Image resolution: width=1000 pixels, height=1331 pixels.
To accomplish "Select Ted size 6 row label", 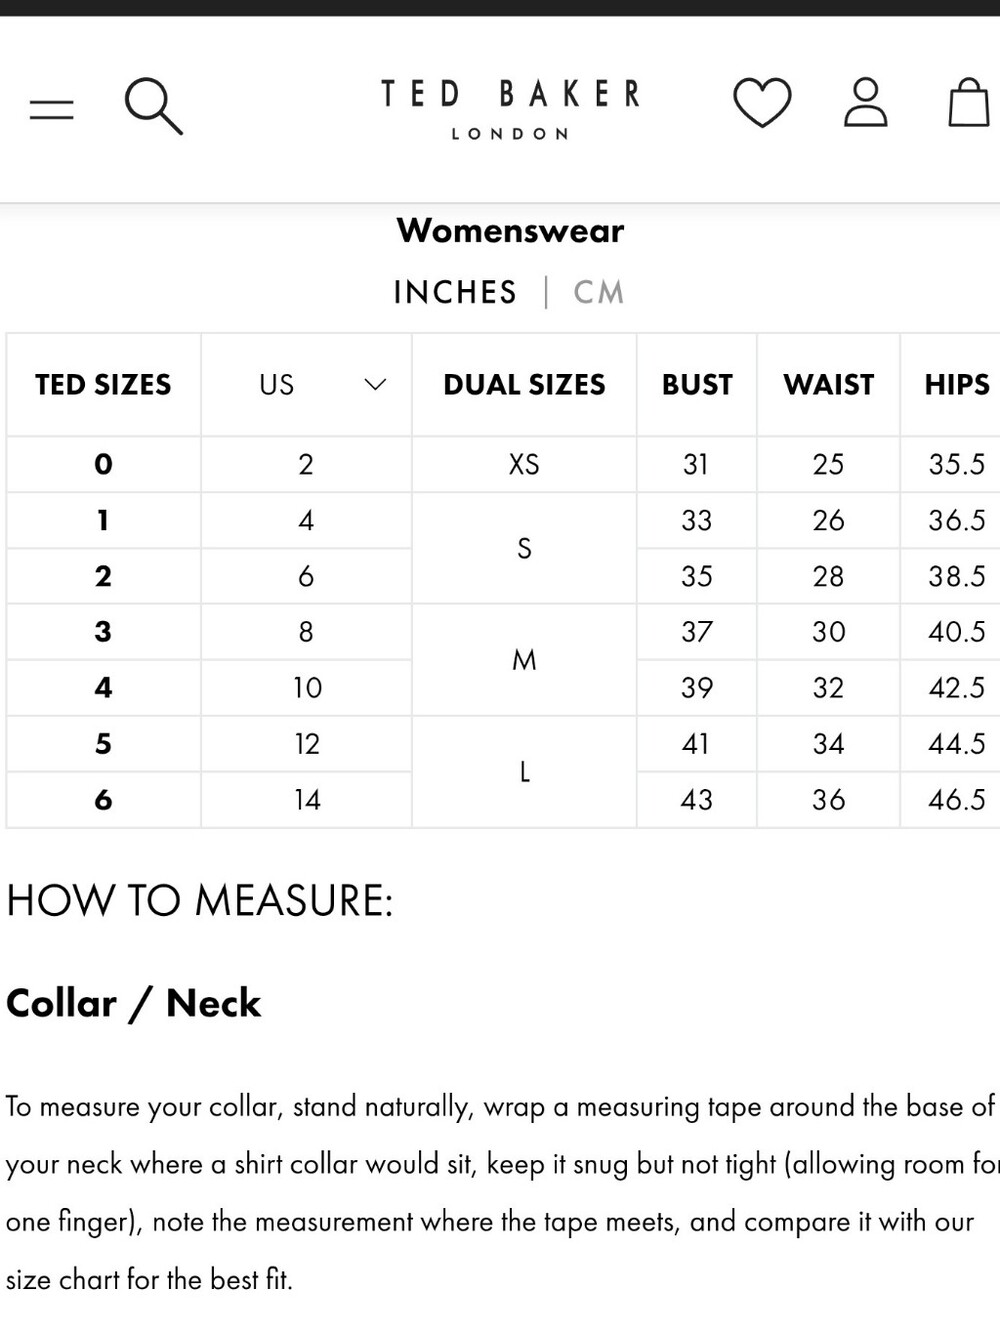I will click(x=103, y=800).
